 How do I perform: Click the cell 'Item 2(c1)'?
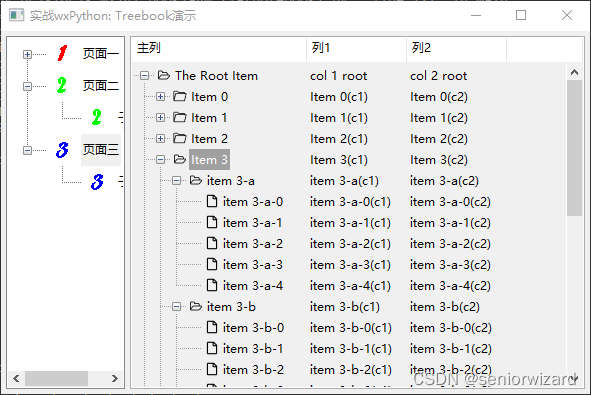click(x=339, y=139)
